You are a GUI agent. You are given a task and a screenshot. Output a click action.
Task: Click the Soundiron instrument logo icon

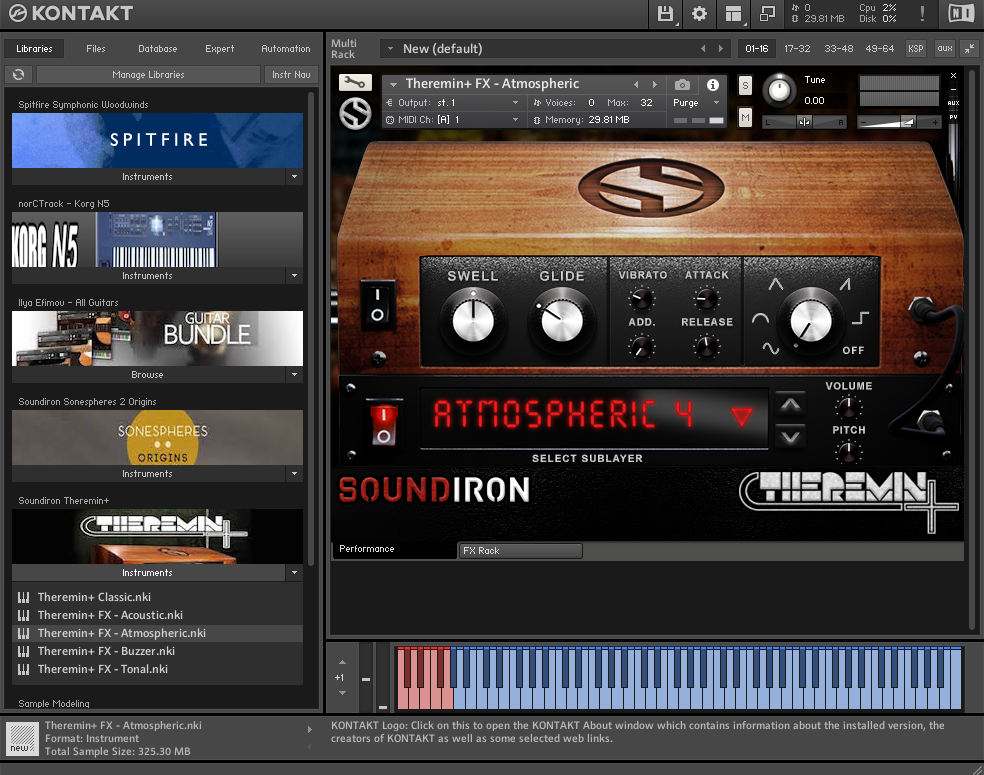click(355, 114)
